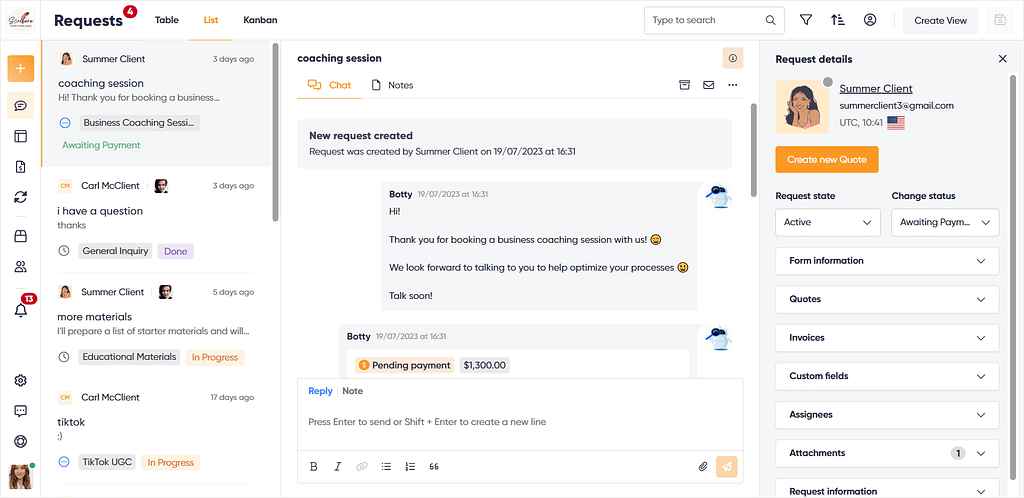This screenshot has height=498, width=1024.
Task: Toggle bold formatting in reply editor
Action: click(313, 467)
